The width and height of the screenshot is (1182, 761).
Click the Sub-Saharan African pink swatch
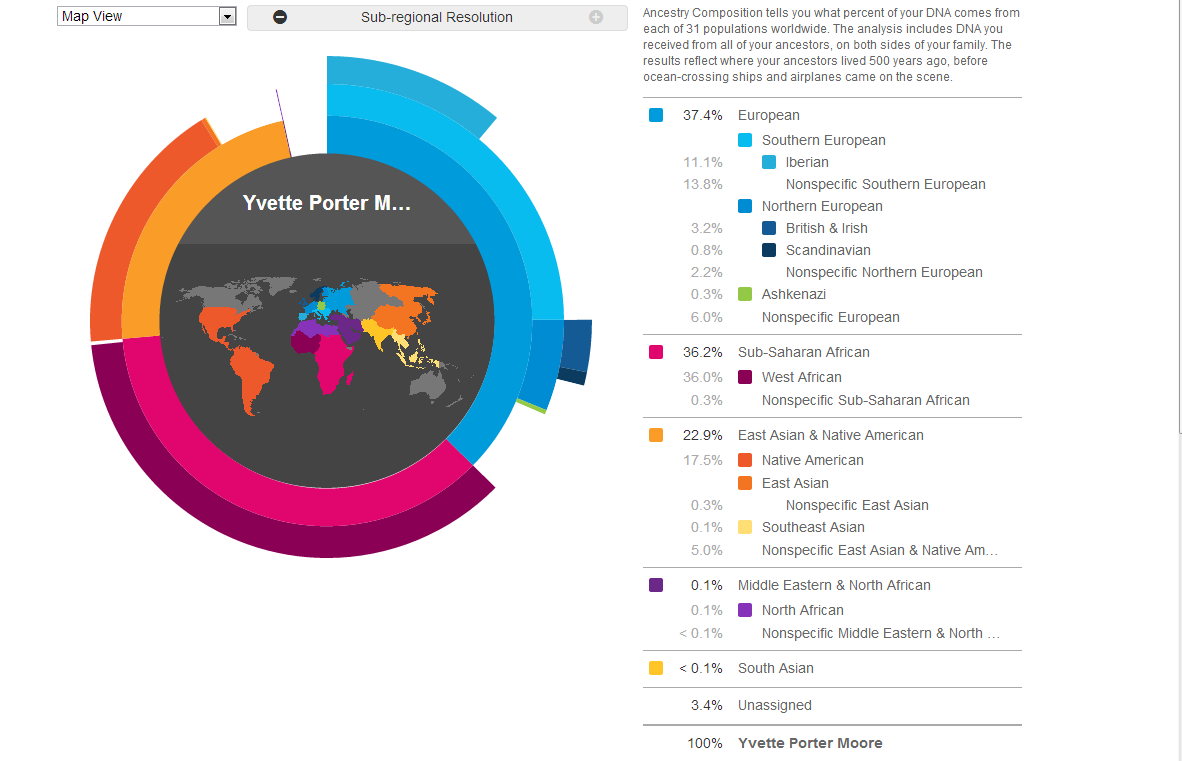click(656, 352)
